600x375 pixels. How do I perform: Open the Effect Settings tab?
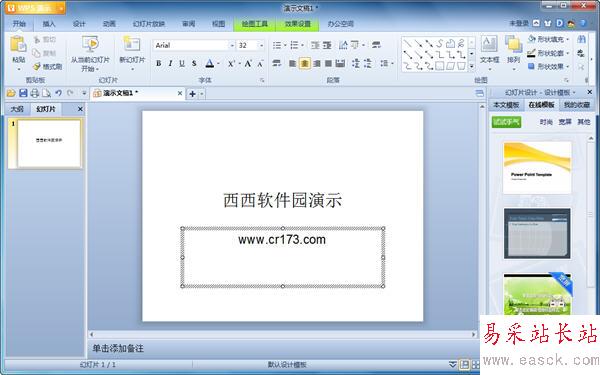tap(298, 24)
